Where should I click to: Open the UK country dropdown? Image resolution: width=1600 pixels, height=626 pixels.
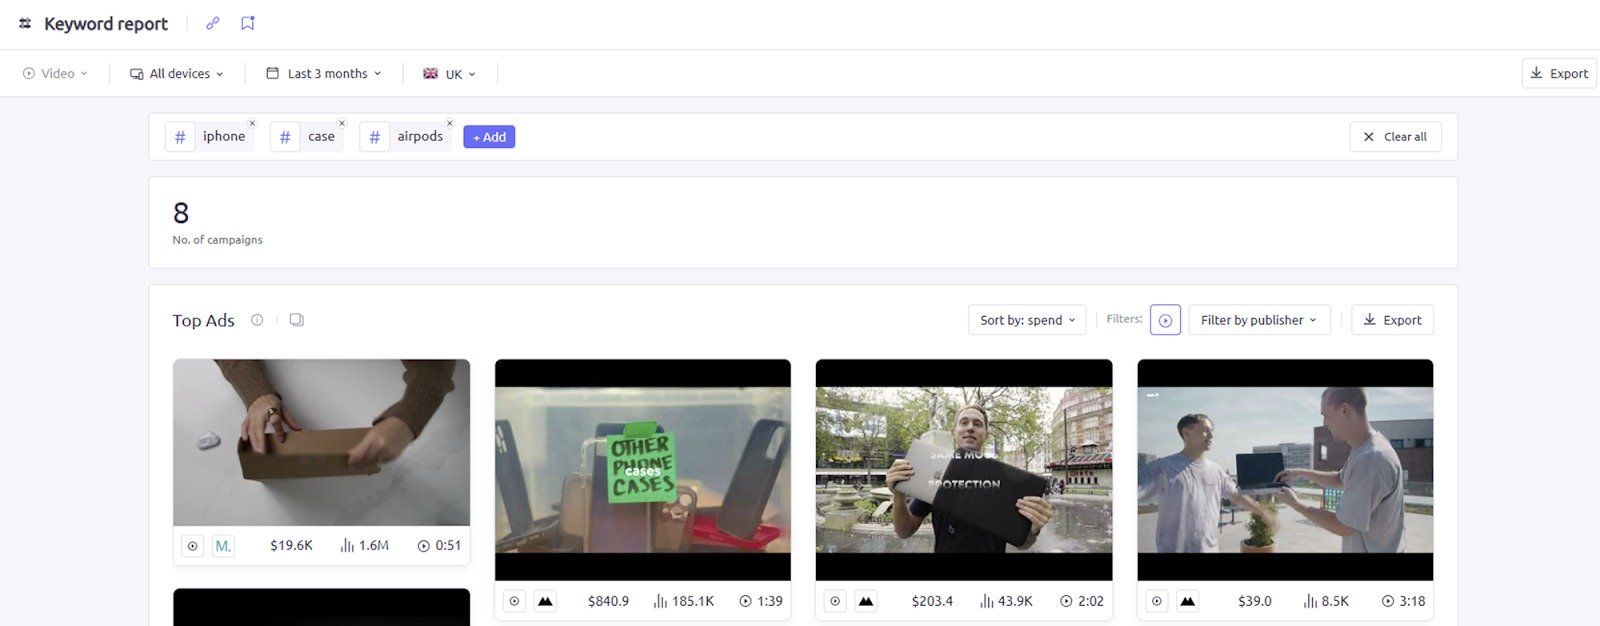[x=450, y=74]
